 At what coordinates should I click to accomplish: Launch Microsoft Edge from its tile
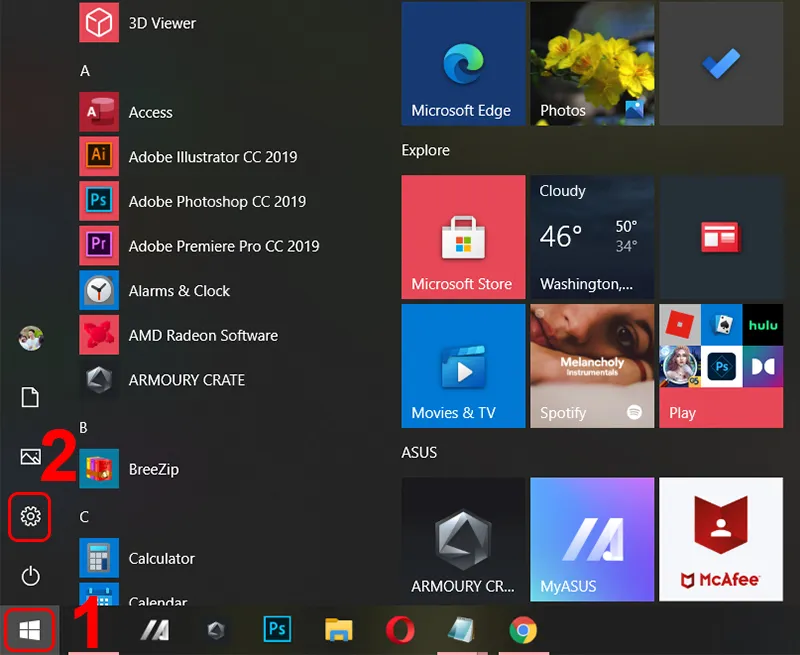pyautogui.click(x=462, y=63)
